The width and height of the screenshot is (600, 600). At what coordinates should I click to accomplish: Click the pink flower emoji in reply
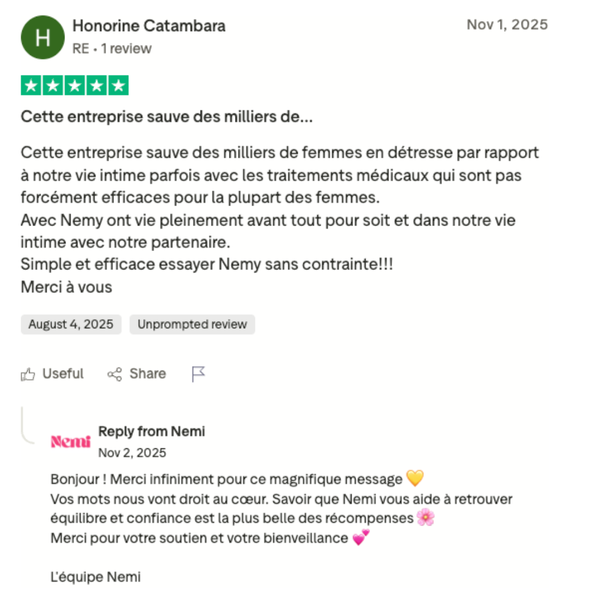[x=425, y=518]
